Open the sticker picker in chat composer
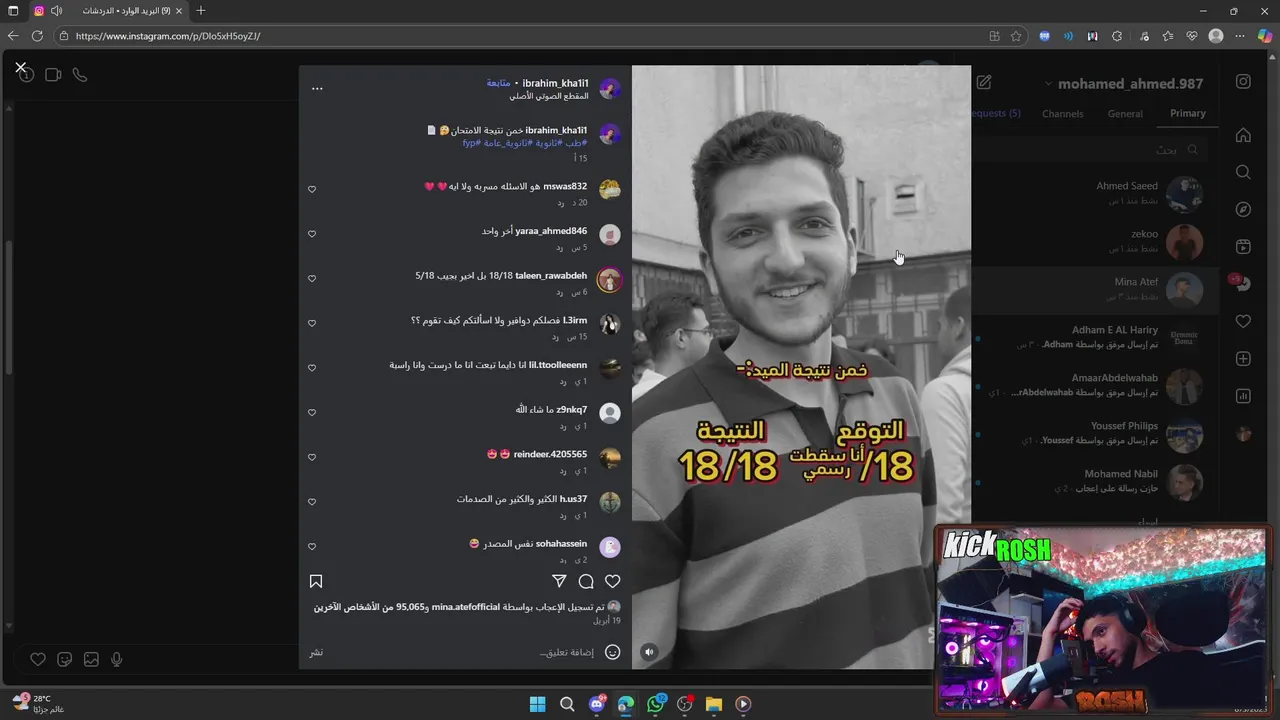The width and height of the screenshot is (1280, 720). [x=65, y=659]
